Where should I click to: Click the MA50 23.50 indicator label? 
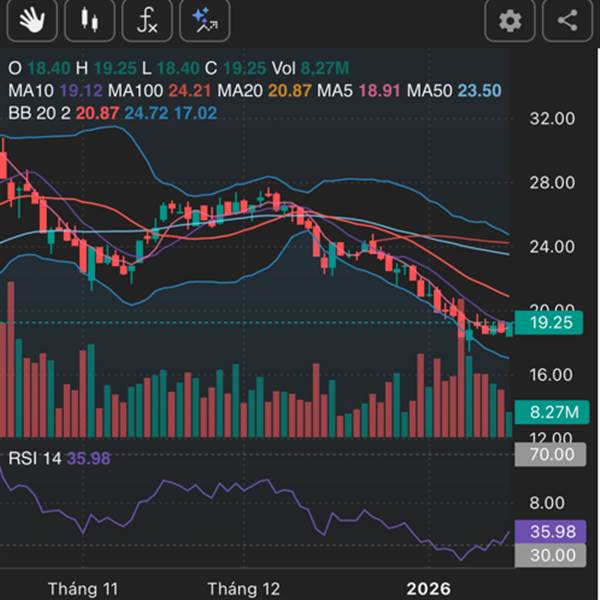[x=454, y=91]
